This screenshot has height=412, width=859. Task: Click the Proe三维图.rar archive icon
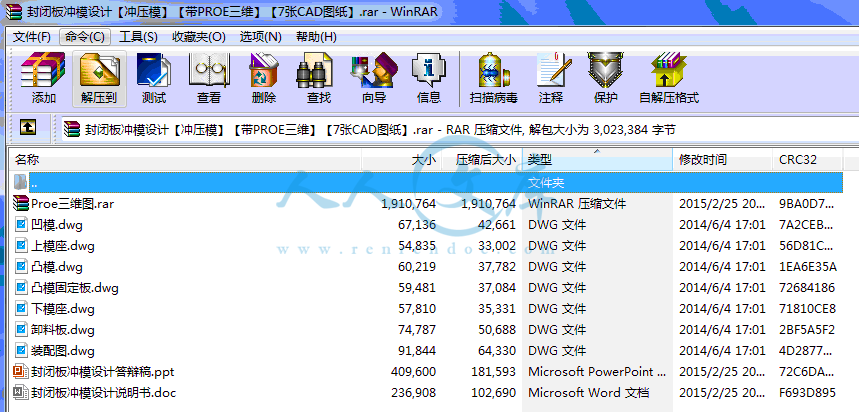pyautogui.click(x=21, y=204)
